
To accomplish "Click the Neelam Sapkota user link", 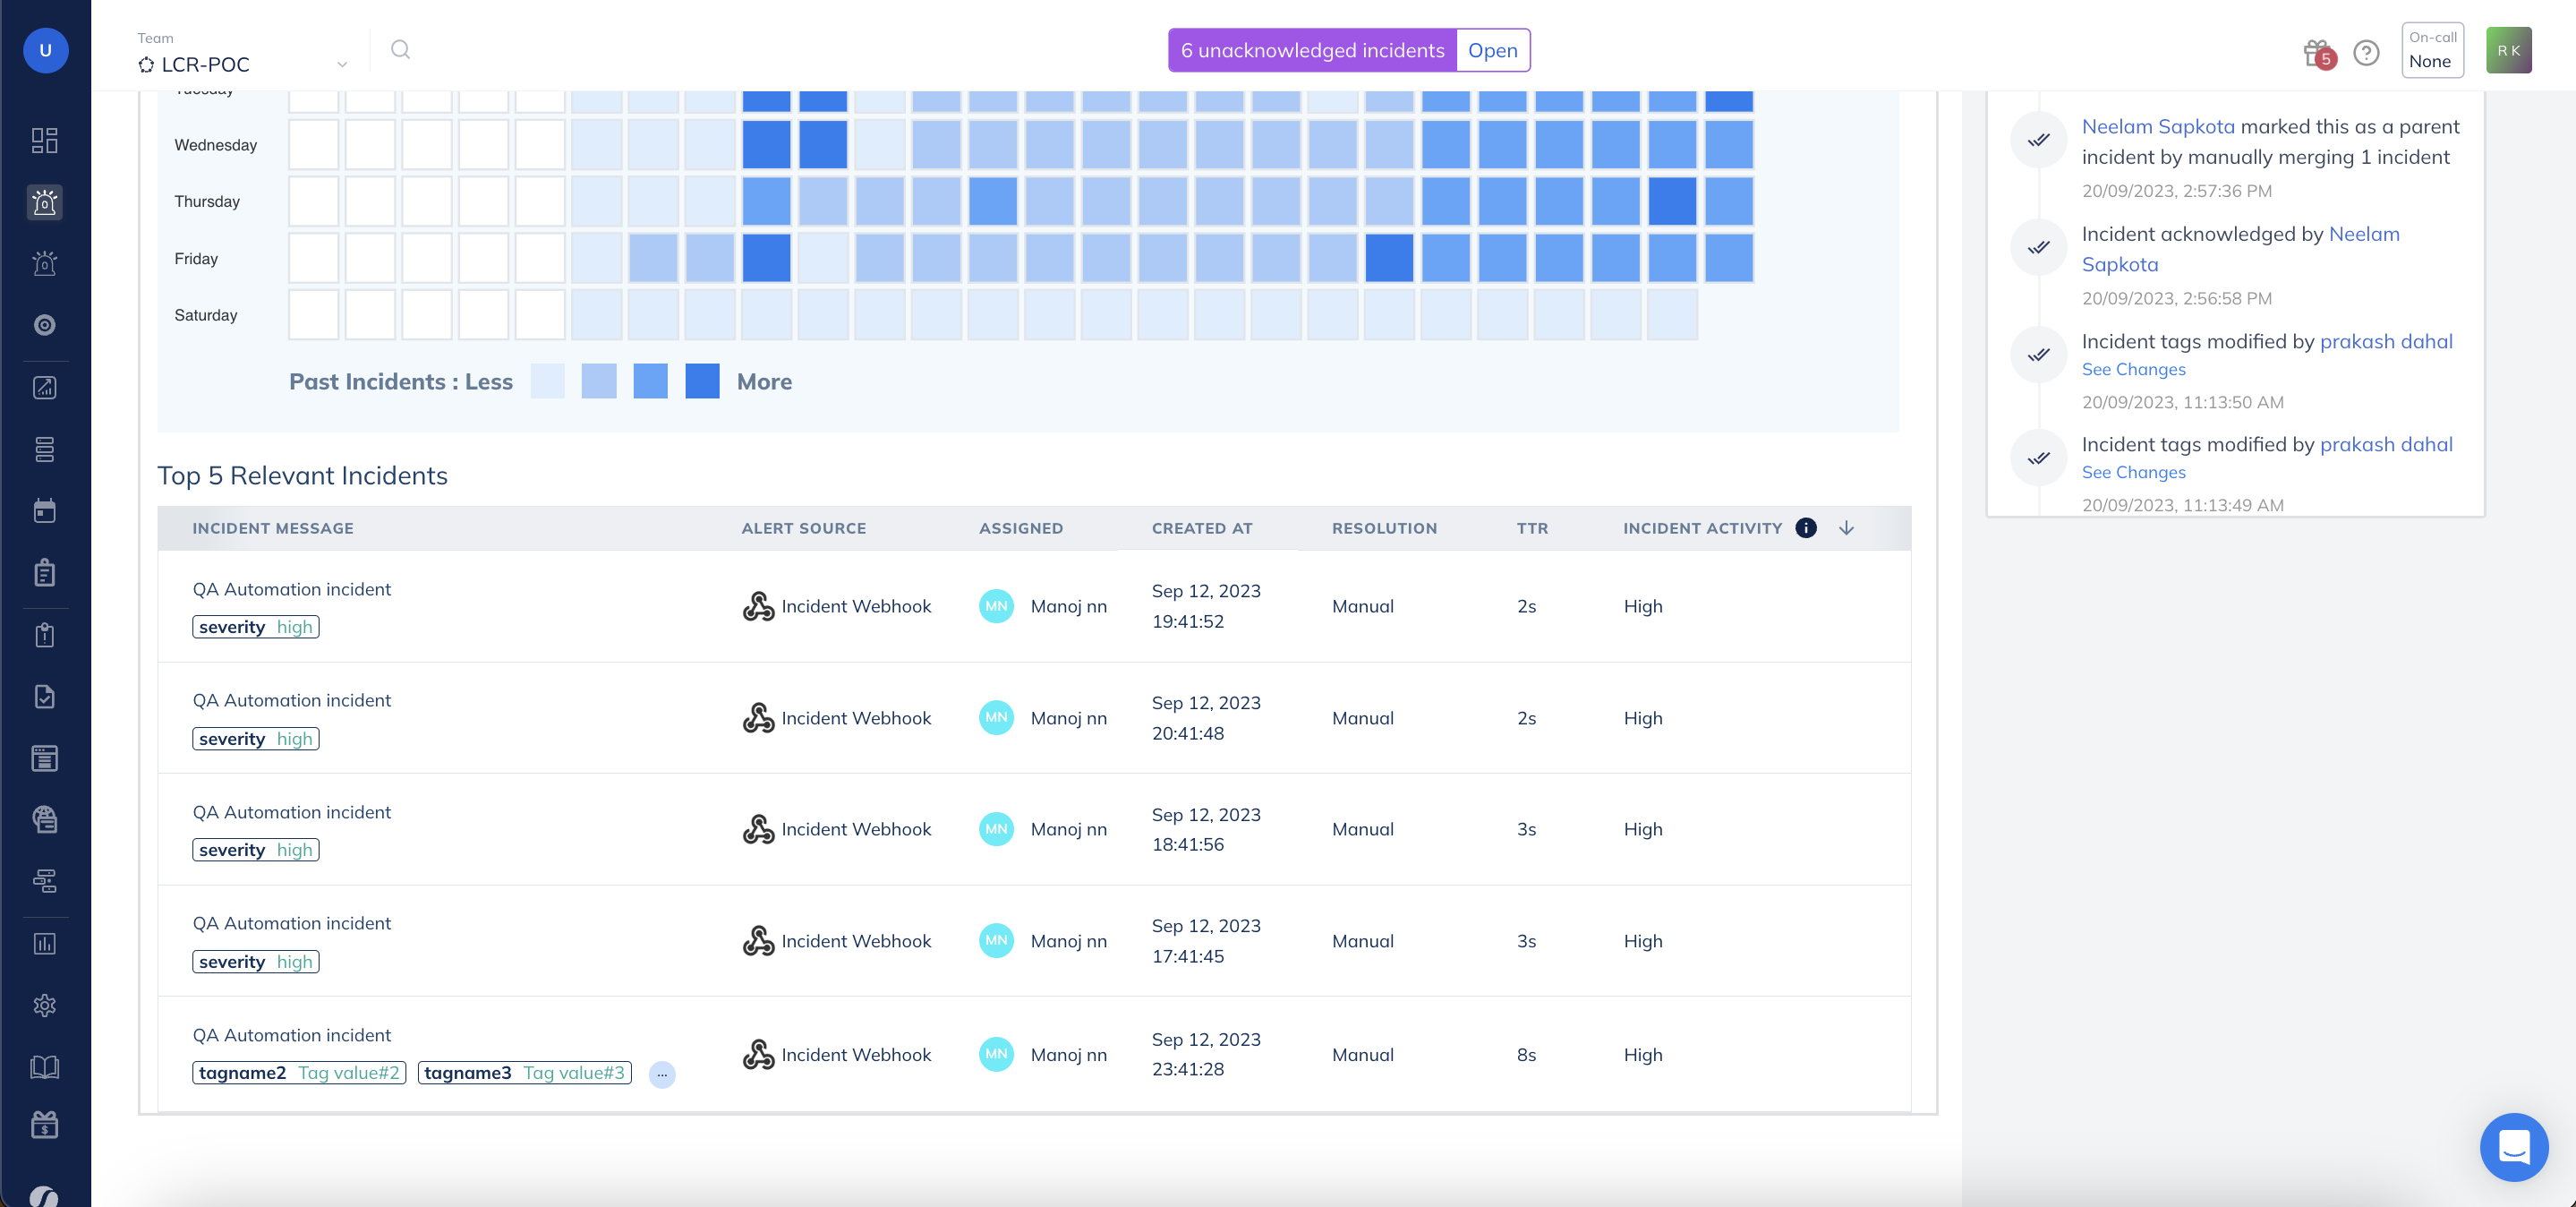I will pos(2157,126).
